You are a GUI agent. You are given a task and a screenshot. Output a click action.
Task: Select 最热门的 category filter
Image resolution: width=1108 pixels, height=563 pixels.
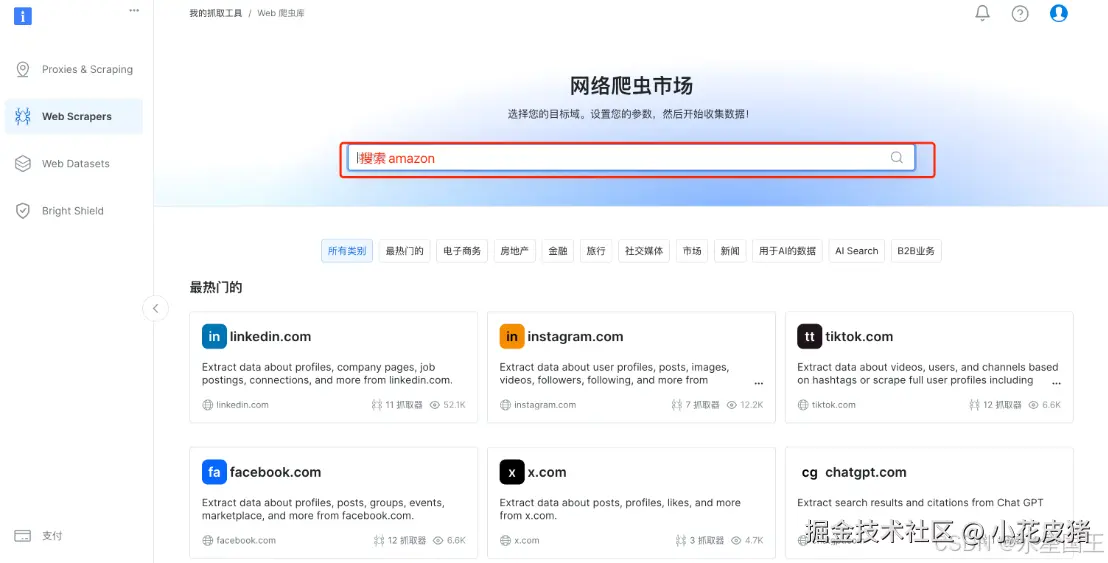click(404, 251)
